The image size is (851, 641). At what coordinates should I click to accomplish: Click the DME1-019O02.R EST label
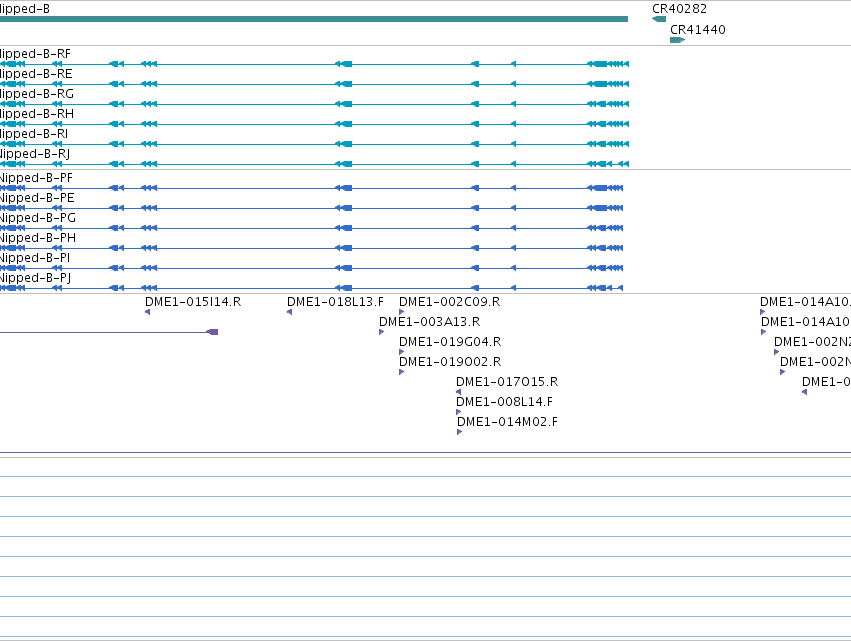(450, 362)
